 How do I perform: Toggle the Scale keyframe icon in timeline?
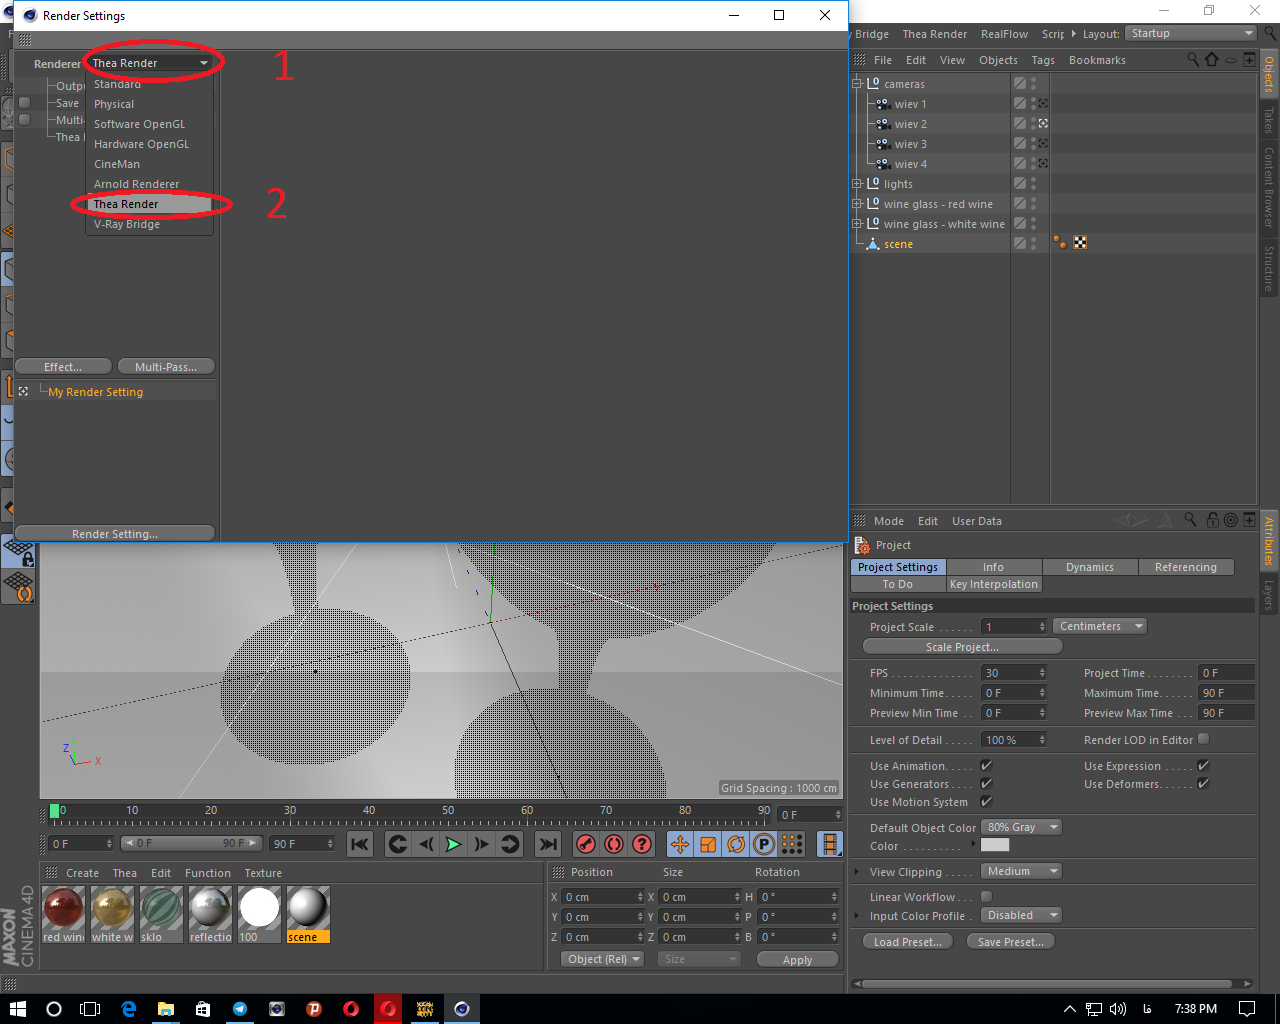[x=708, y=844]
